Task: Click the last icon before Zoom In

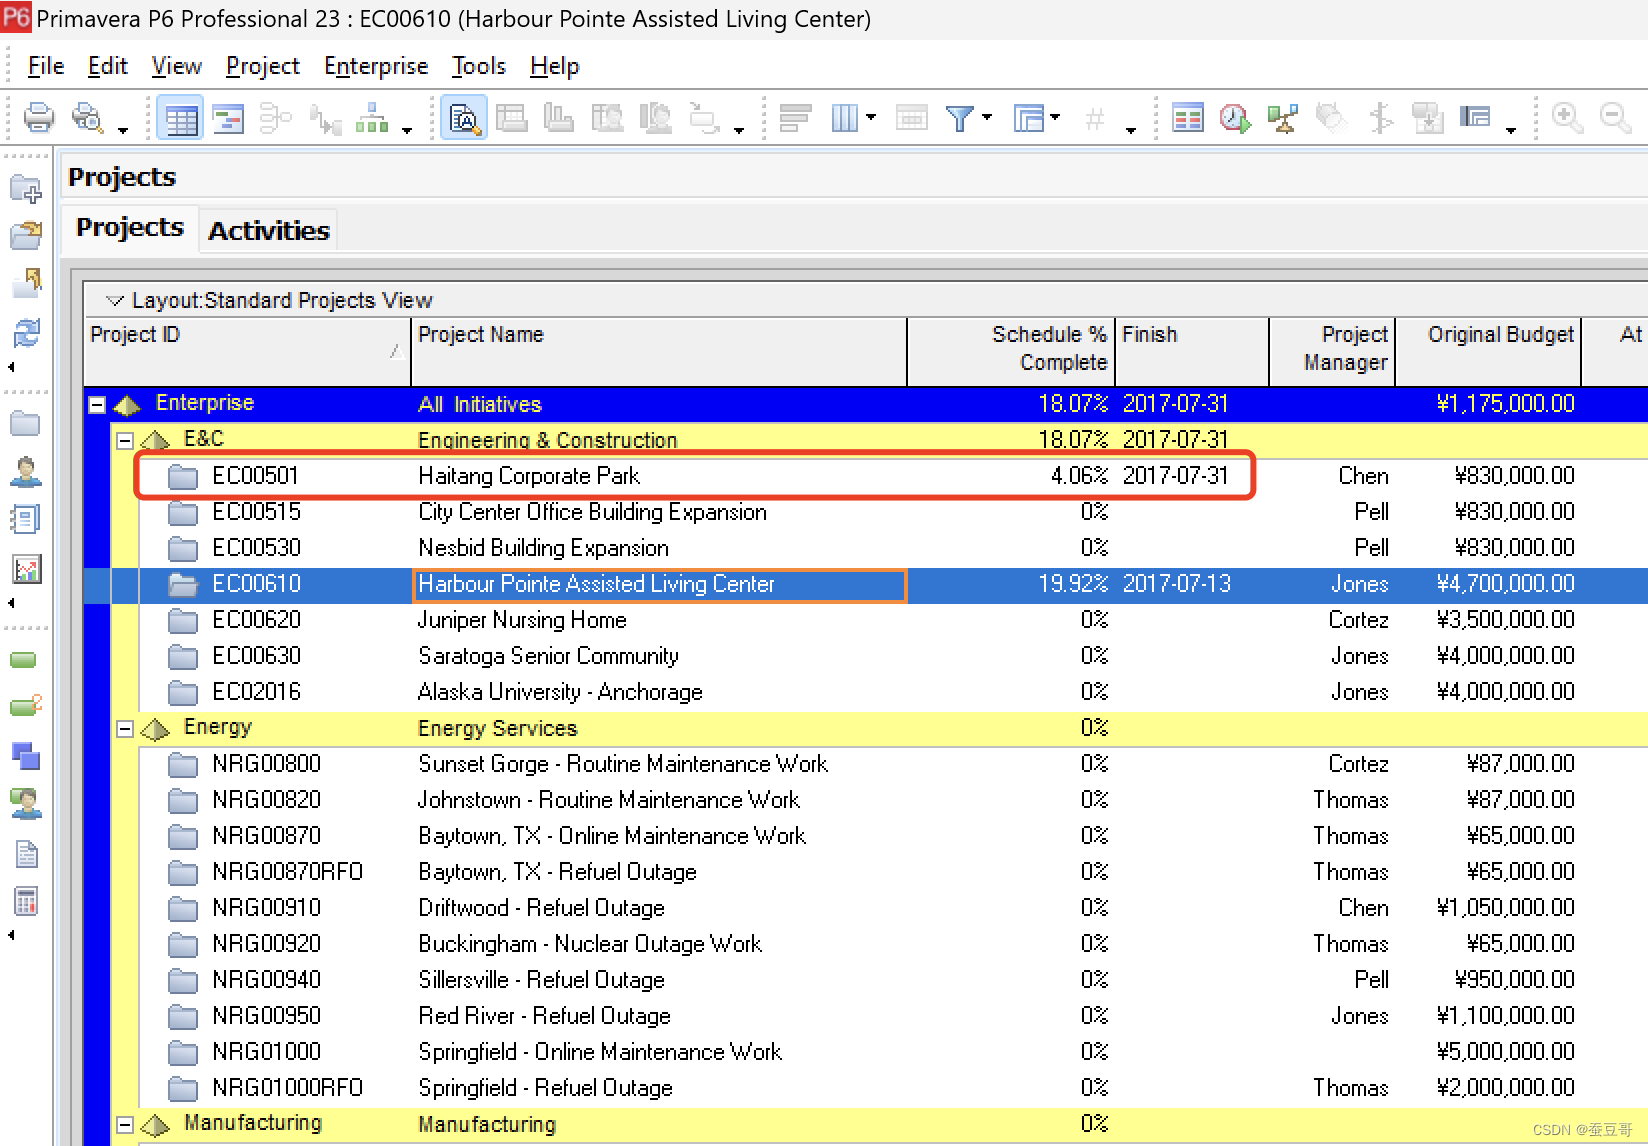Action: click(x=1475, y=118)
